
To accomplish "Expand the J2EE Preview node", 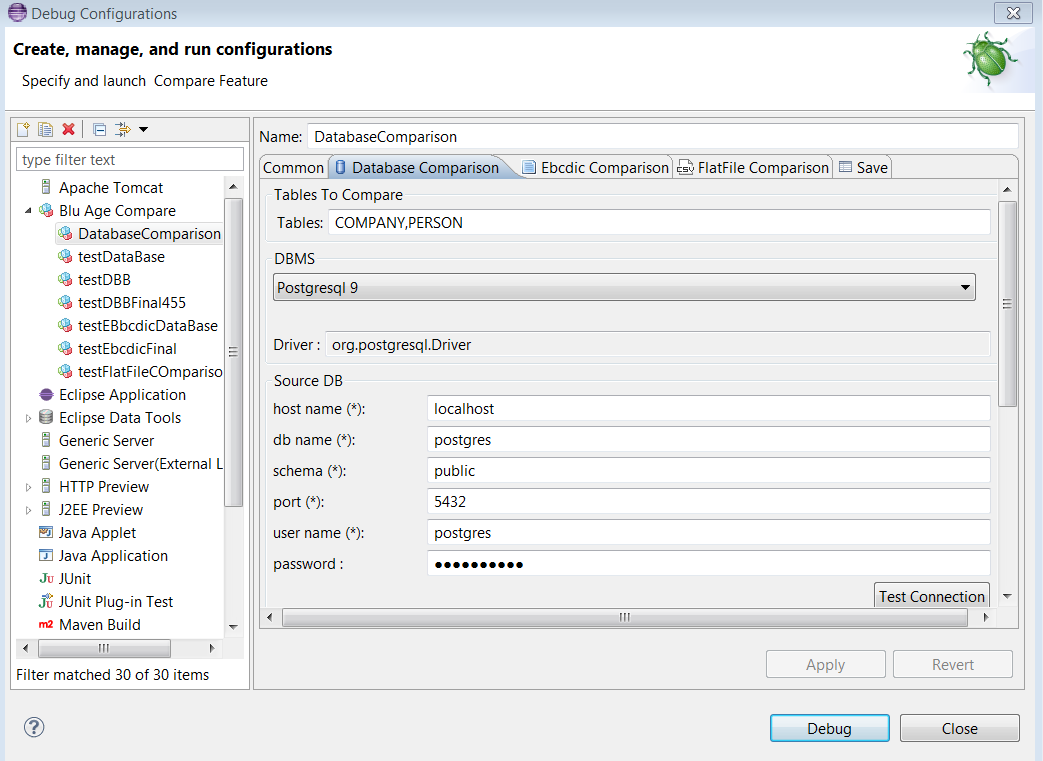I will point(28,510).
